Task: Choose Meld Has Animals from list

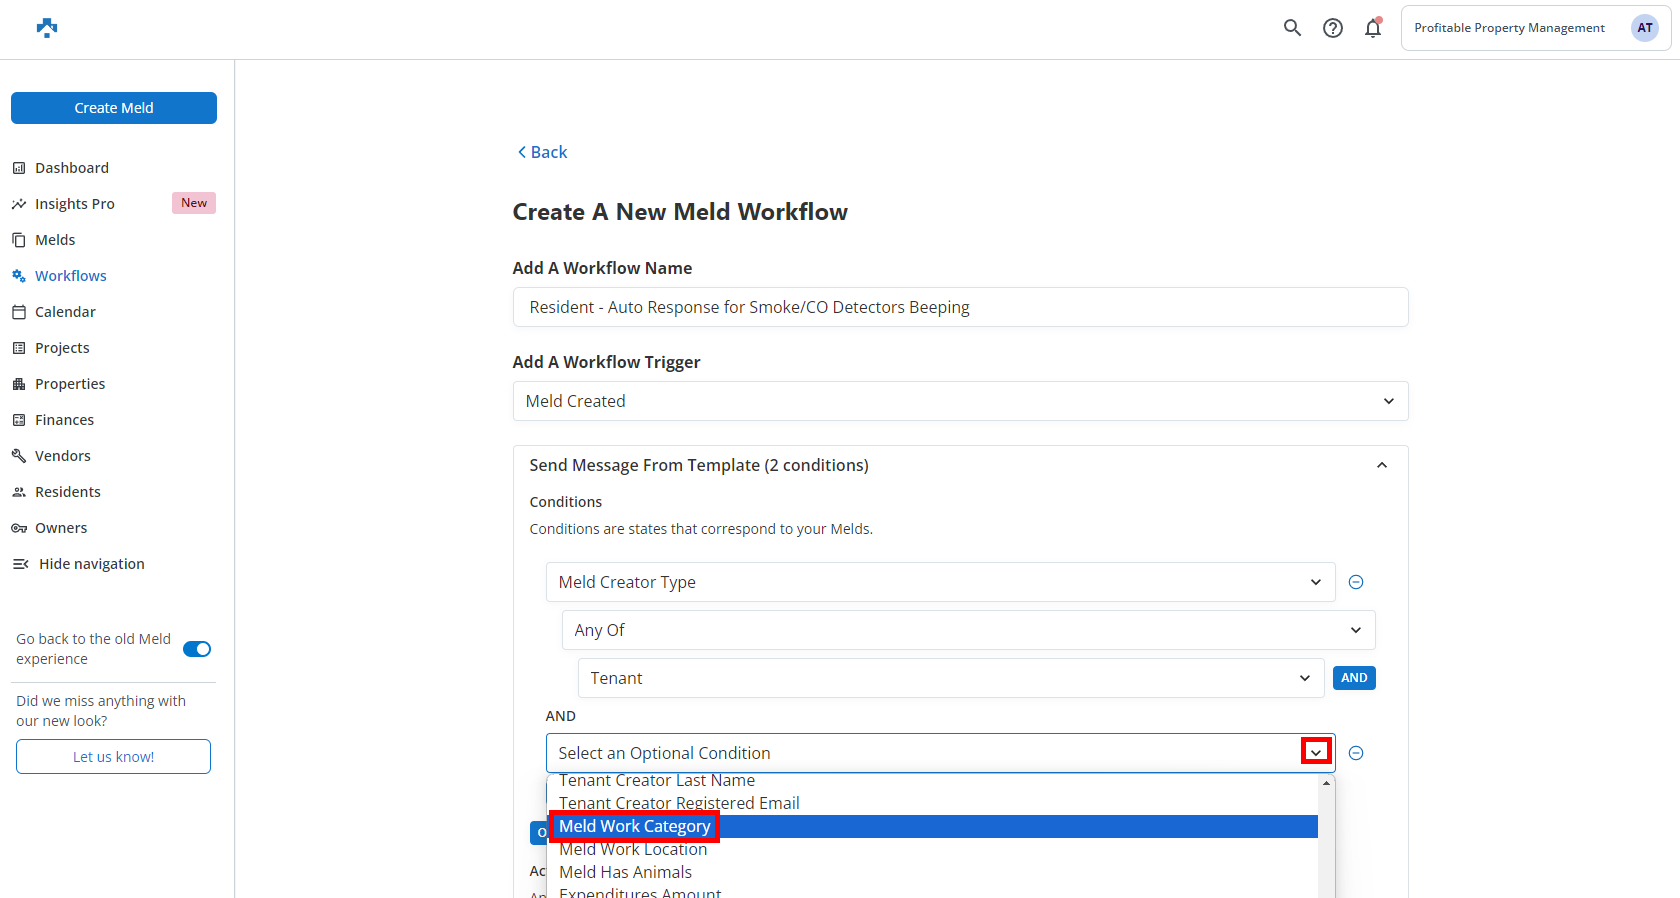Action: tap(625, 872)
